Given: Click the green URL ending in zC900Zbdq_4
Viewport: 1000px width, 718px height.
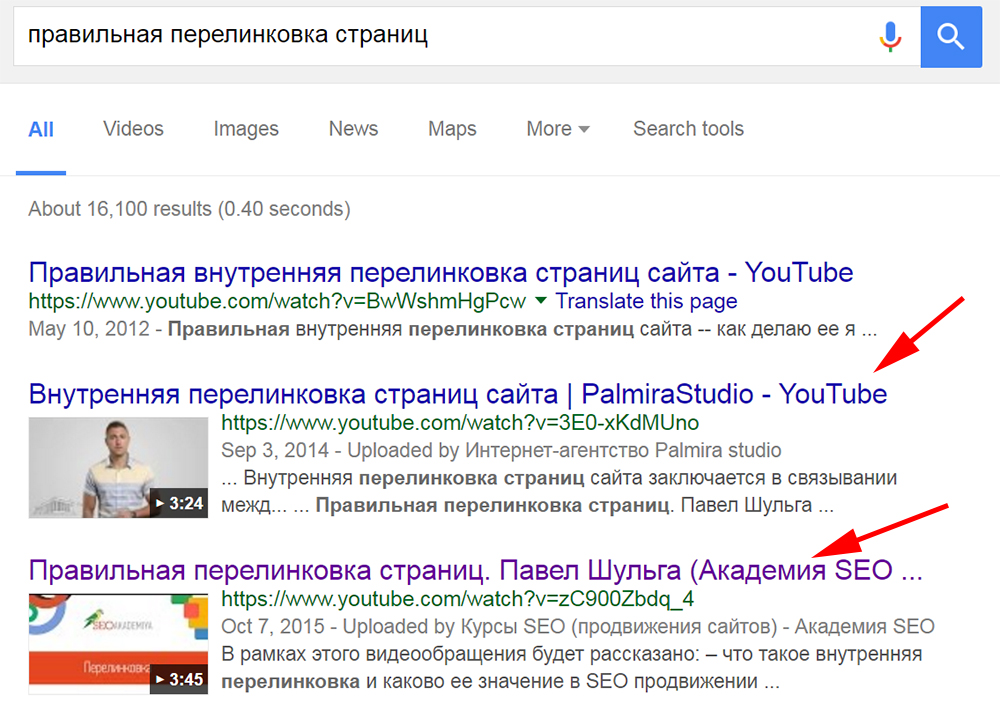Looking at the screenshot, I should pos(457,599).
